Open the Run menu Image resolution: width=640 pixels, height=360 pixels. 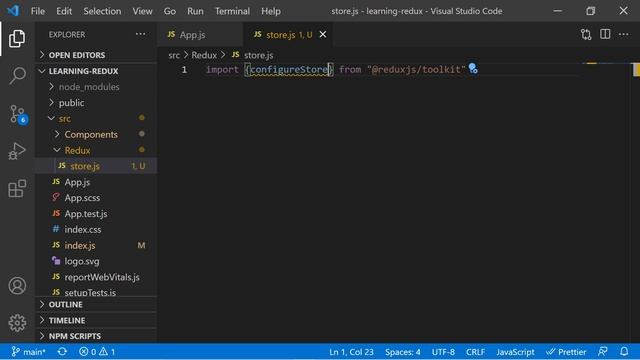[x=195, y=11]
